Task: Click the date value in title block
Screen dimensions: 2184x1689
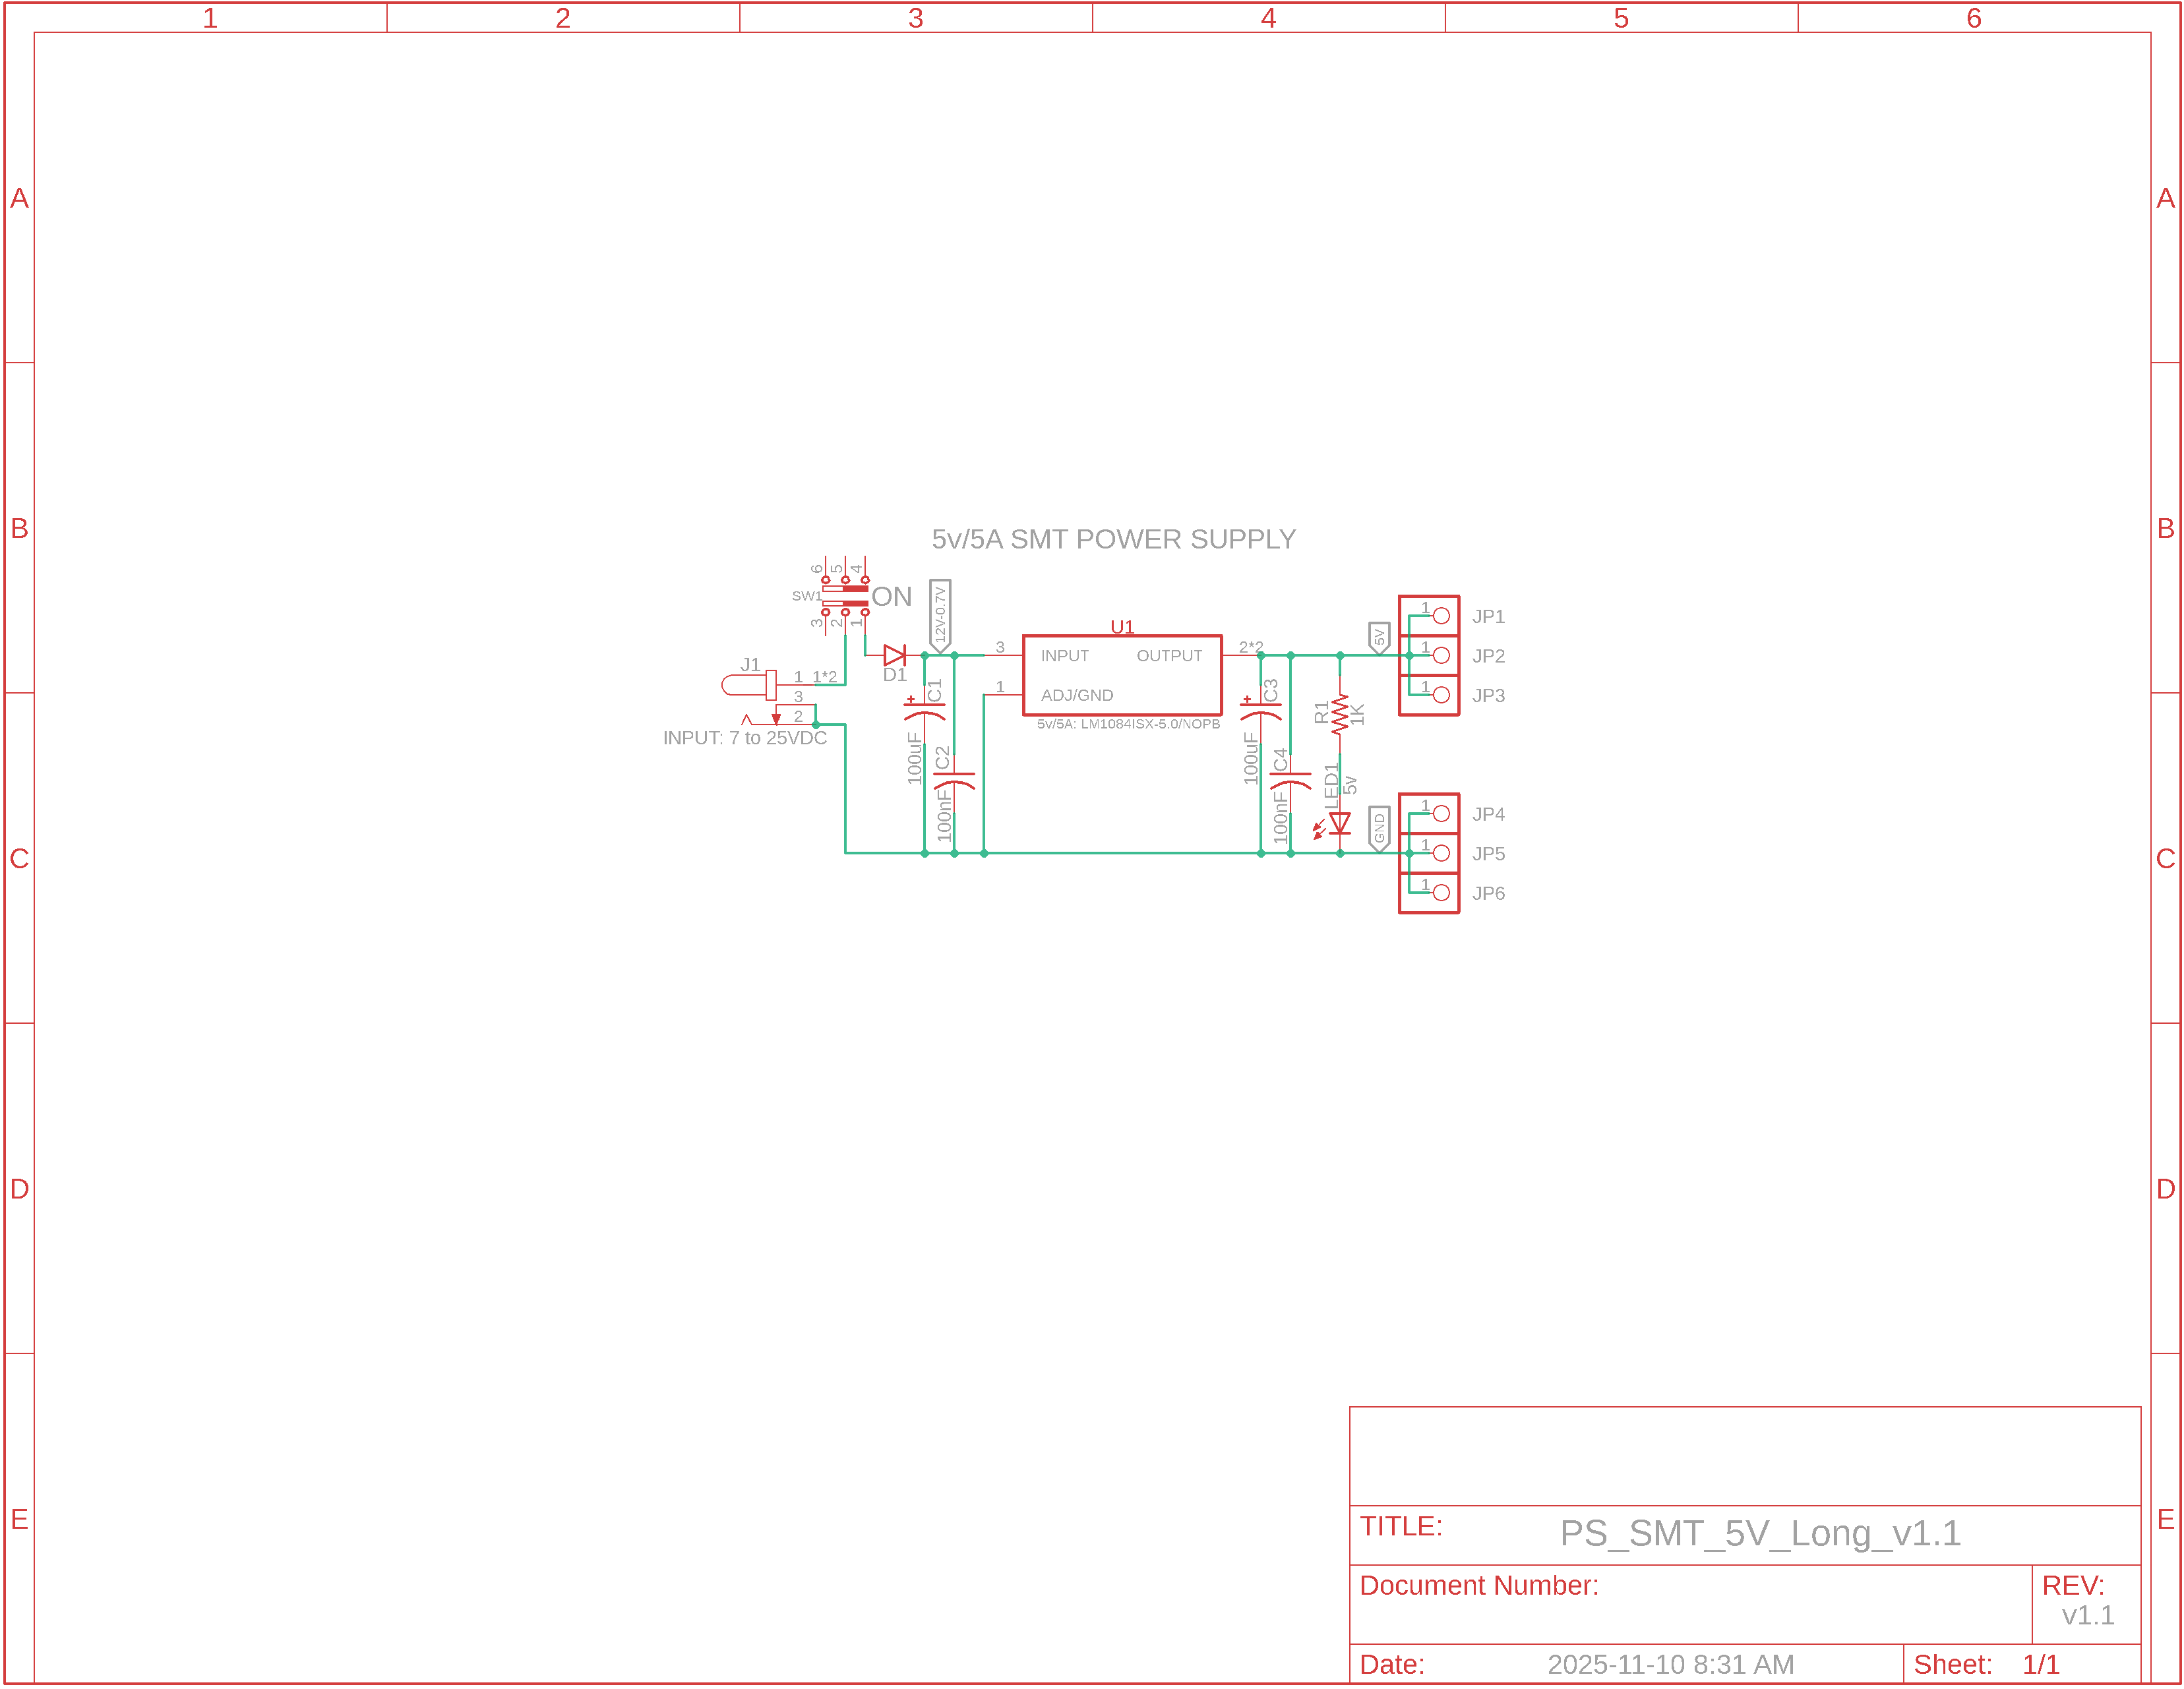Action: point(1670,1664)
